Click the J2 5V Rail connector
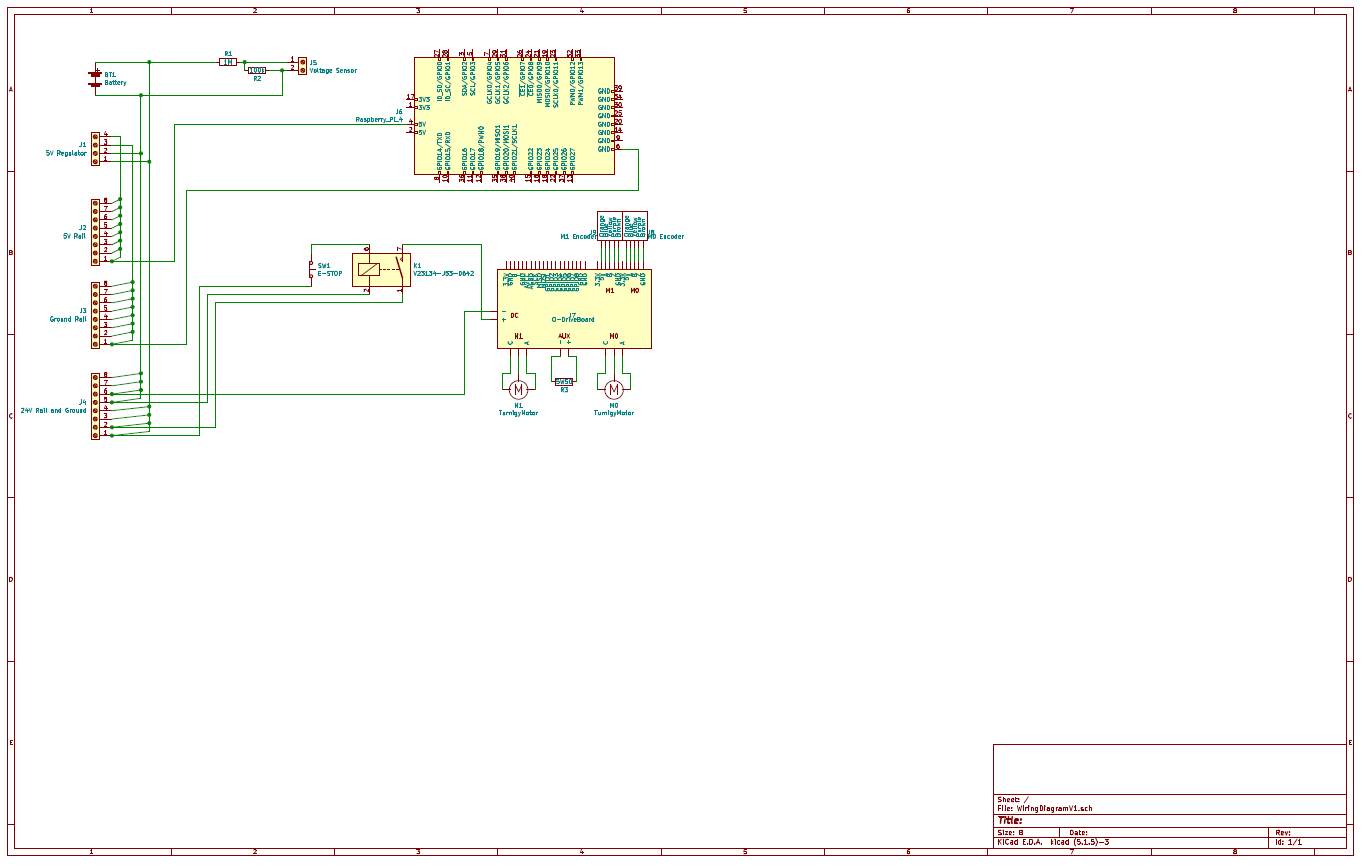The height and width of the screenshot is (867, 1364). point(96,231)
